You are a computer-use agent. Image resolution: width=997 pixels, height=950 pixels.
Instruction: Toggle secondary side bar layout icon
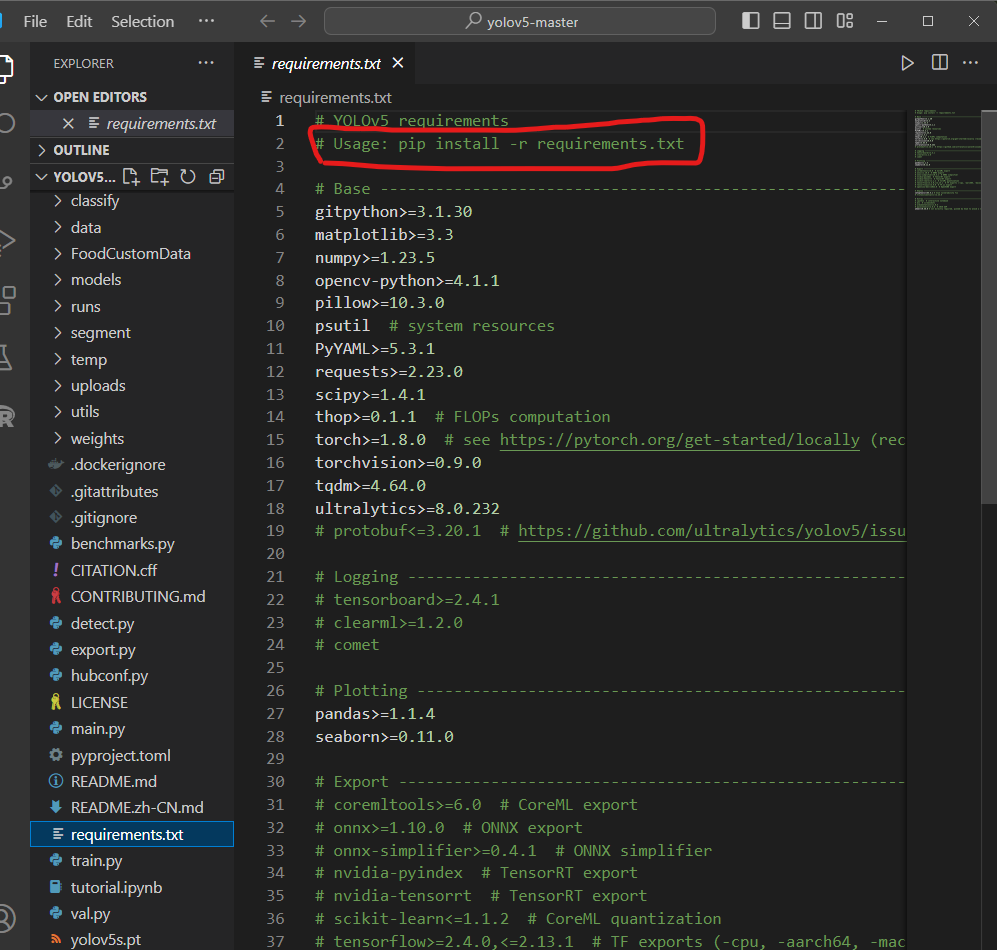[813, 21]
